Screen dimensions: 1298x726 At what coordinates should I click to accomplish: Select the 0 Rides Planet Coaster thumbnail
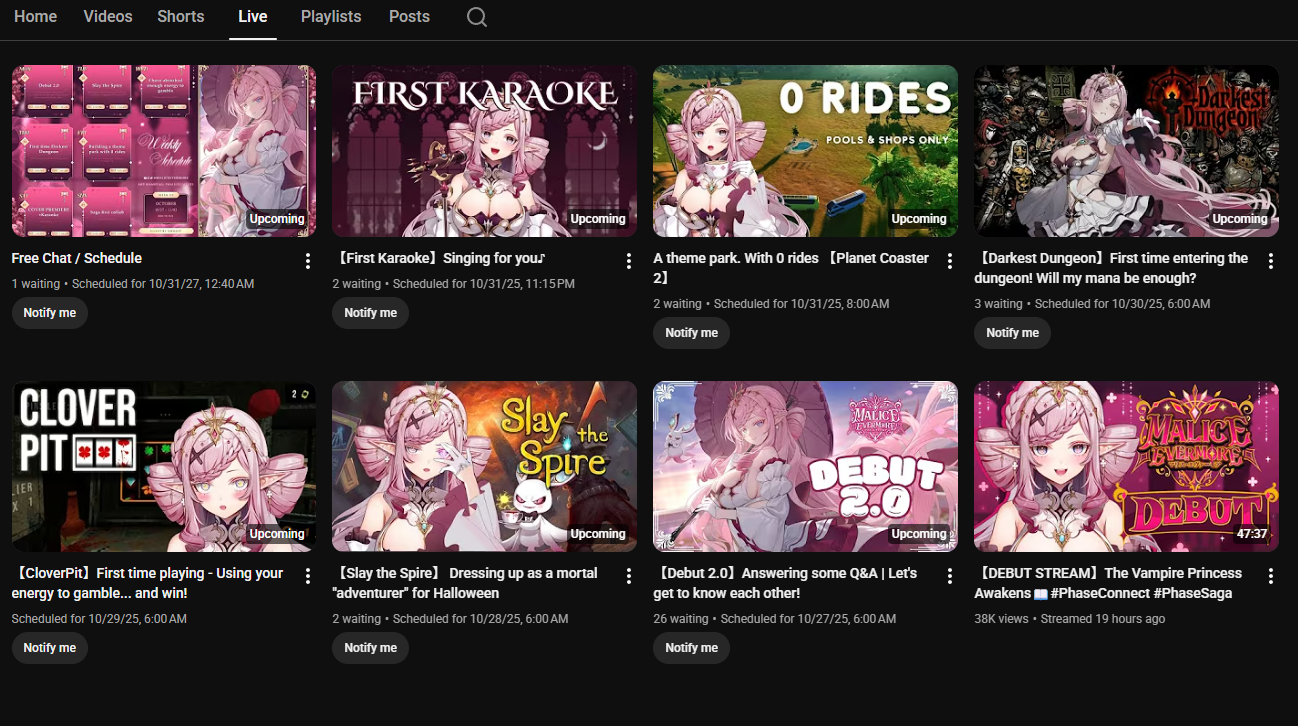[x=805, y=151]
